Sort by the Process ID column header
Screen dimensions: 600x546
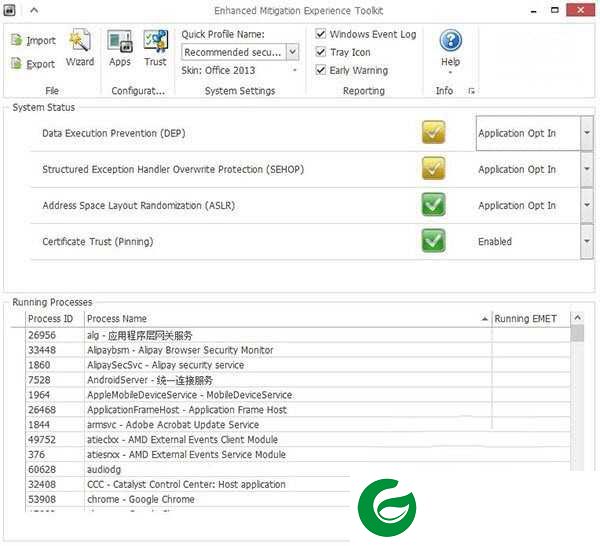point(55,319)
